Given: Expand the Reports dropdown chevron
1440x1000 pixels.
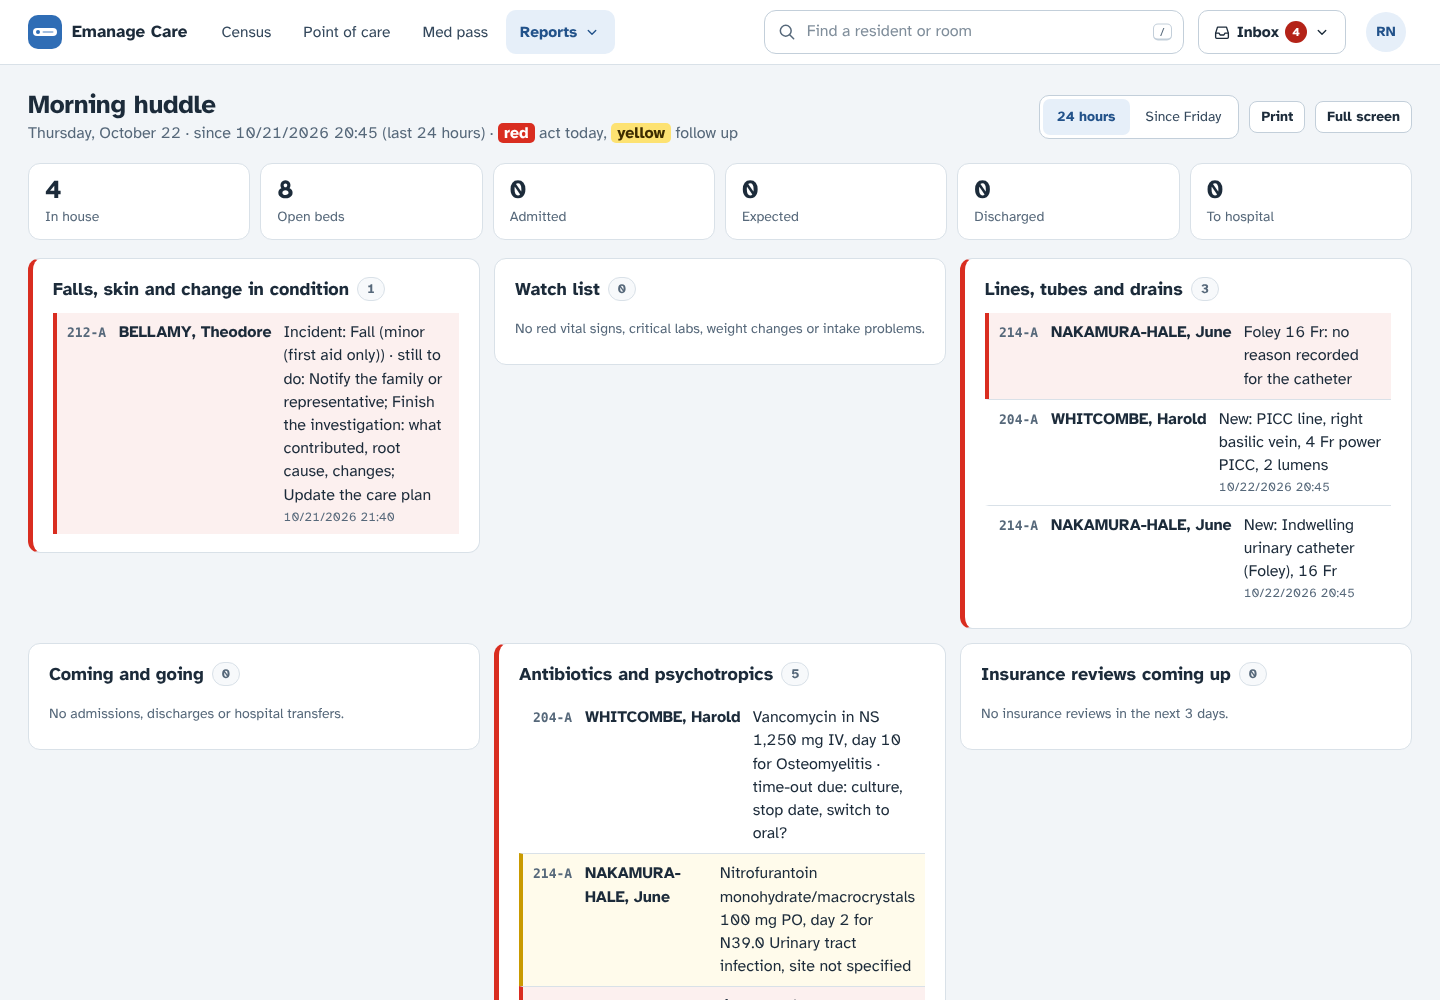Looking at the screenshot, I should pyautogui.click(x=592, y=32).
